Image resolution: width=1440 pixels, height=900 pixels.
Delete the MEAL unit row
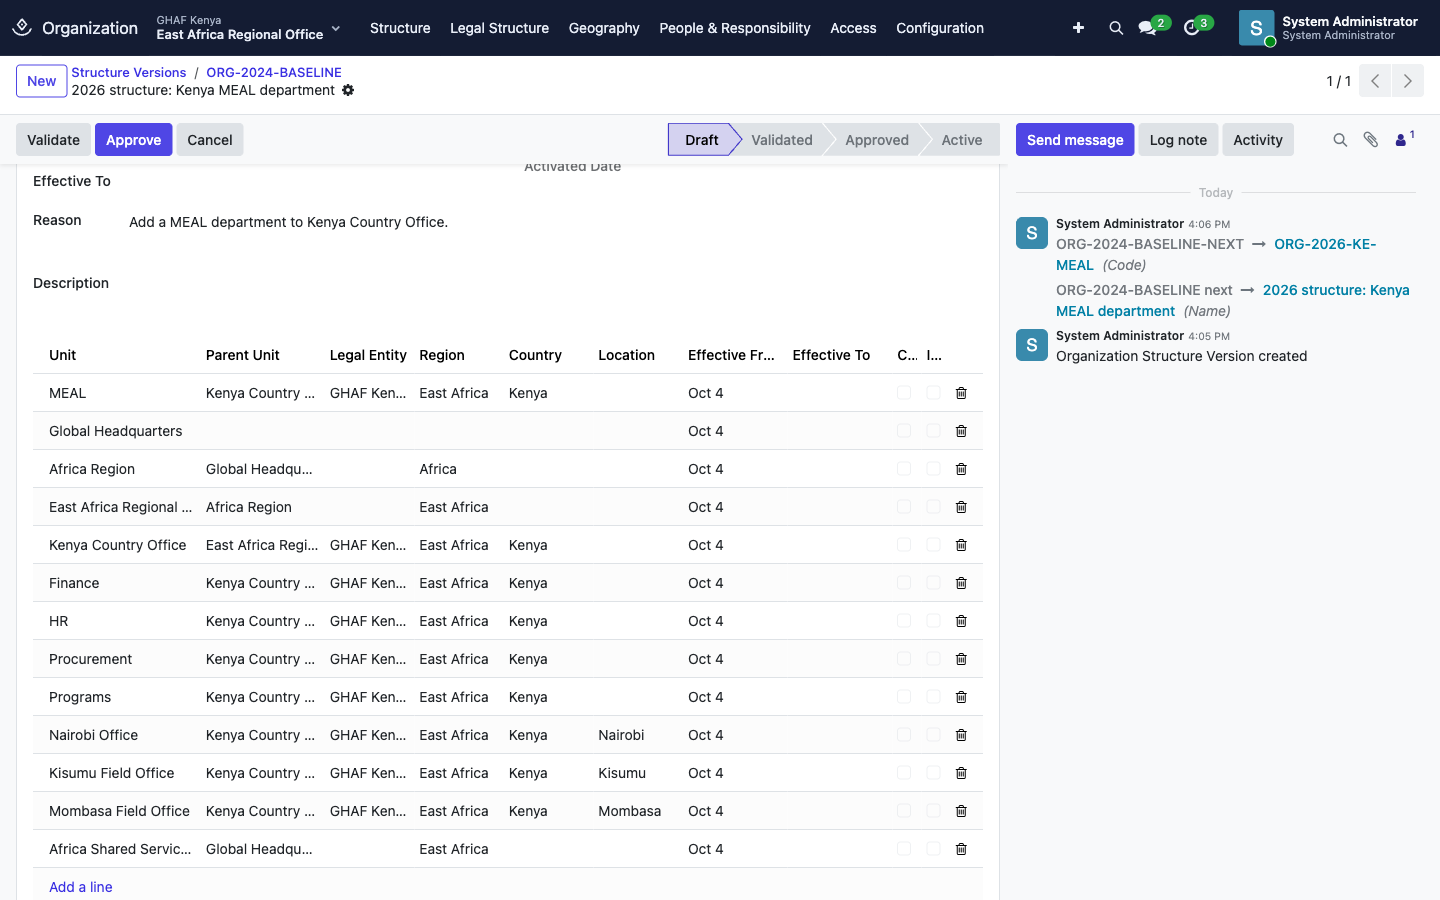[x=961, y=393]
